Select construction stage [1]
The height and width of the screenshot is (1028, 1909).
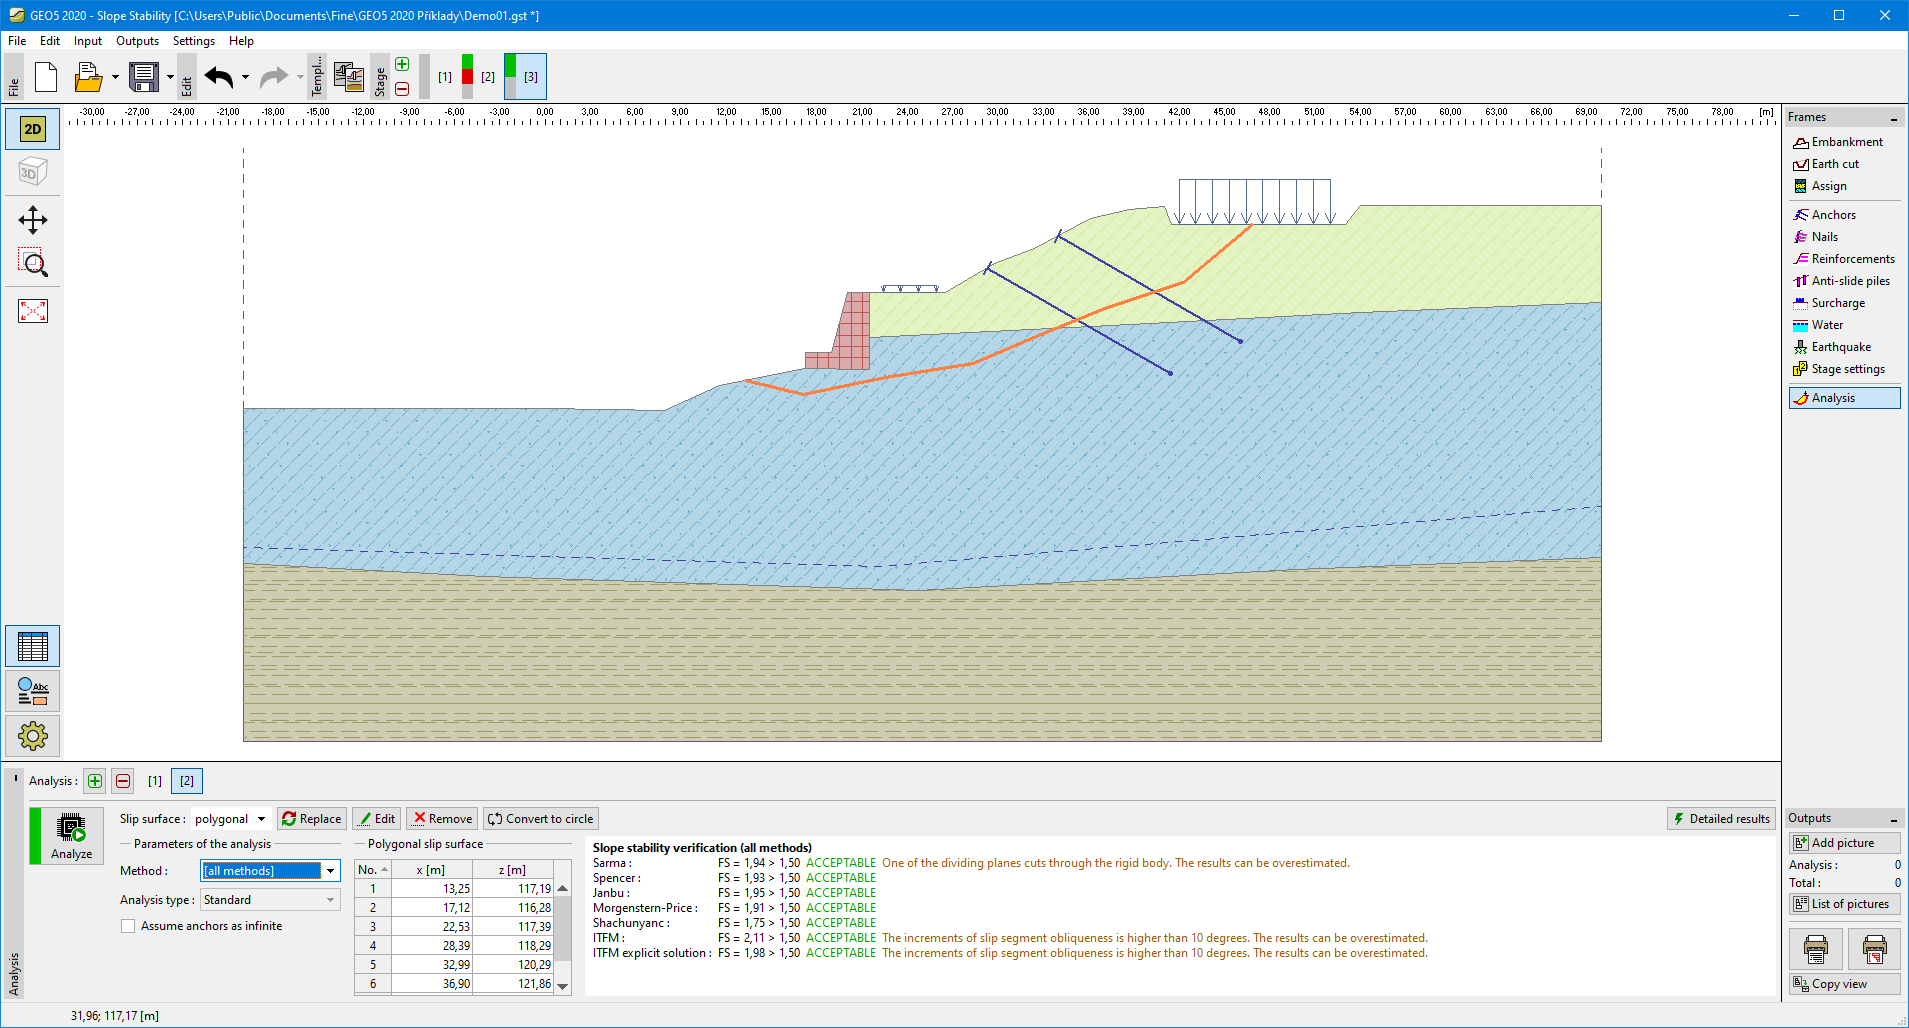445,76
